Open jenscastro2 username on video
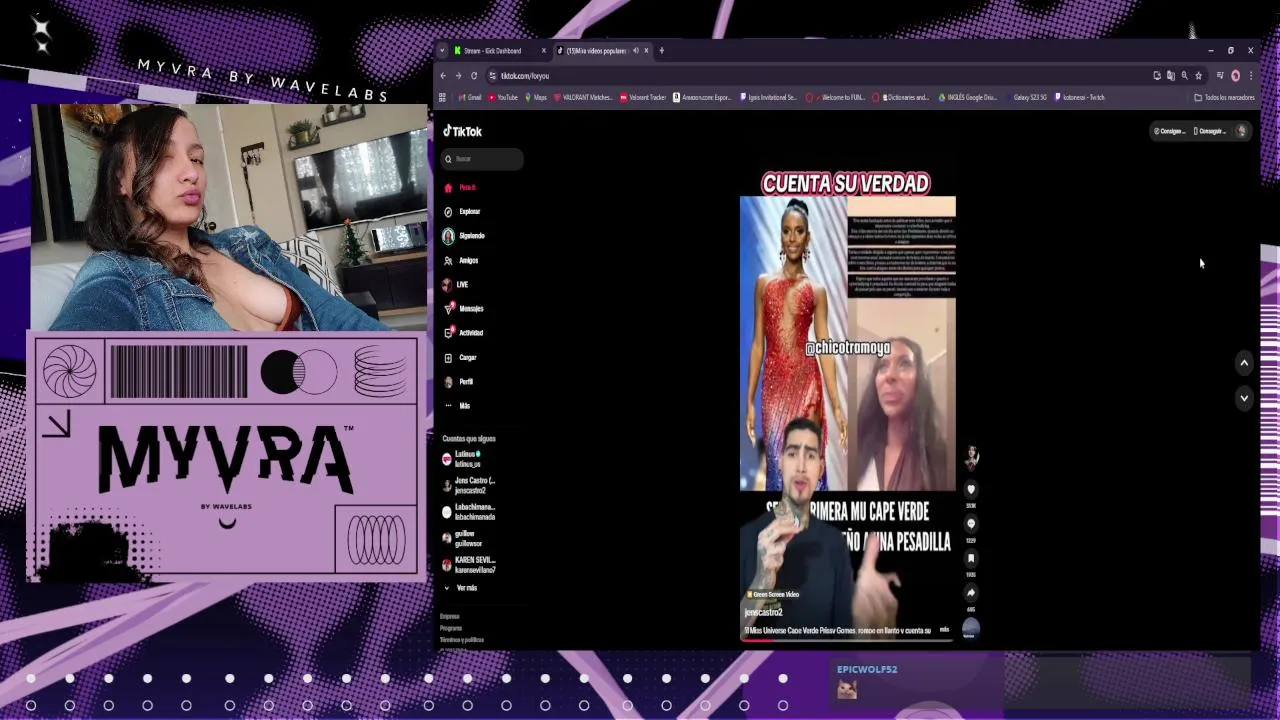1280x720 pixels. 763,612
